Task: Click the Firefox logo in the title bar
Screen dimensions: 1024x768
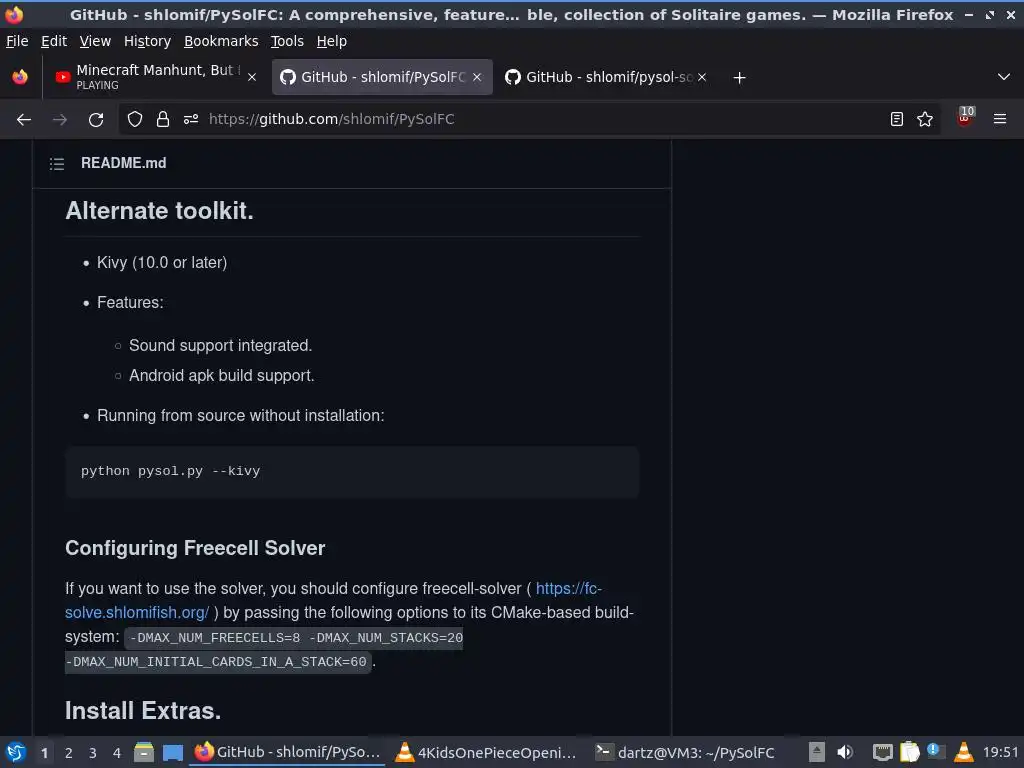Action: 14,14
